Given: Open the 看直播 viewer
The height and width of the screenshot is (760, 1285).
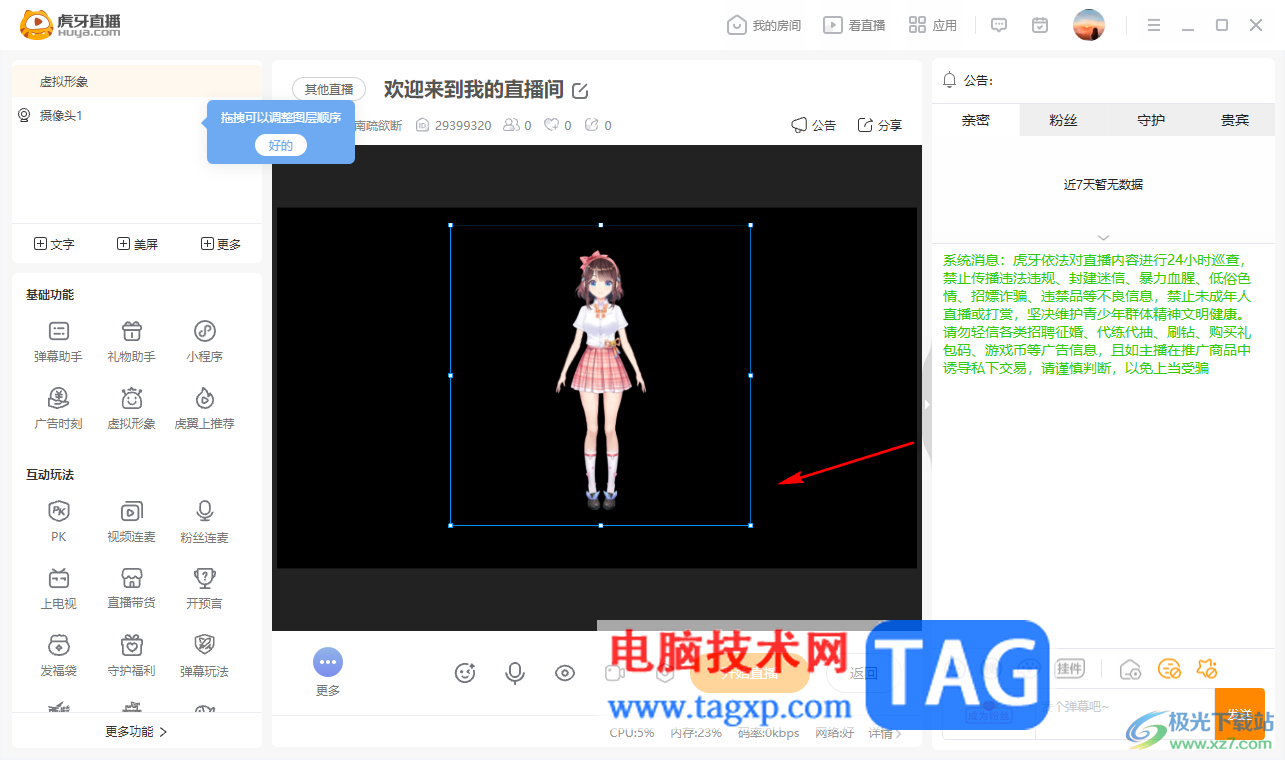Looking at the screenshot, I should (x=854, y=25).
